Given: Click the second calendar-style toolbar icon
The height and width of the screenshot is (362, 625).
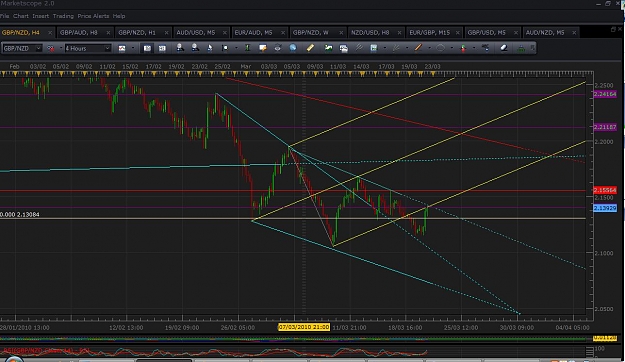Looking at the screenshot, I should pos(162,48).
